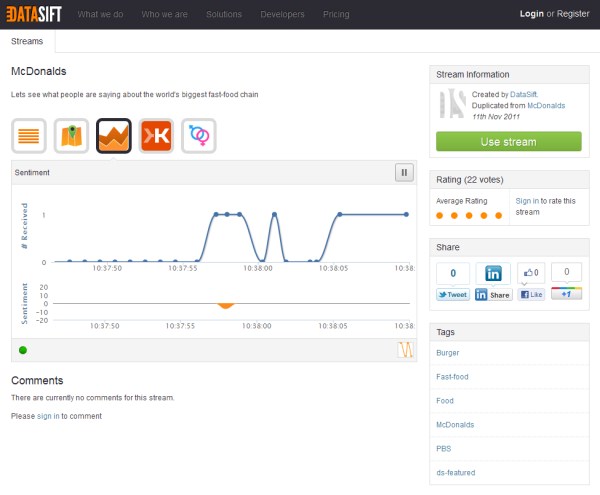Open the duplicated-from McDonalds link
Image resolution: width=600 pixels, height=495 pixels.
point(546,106)
